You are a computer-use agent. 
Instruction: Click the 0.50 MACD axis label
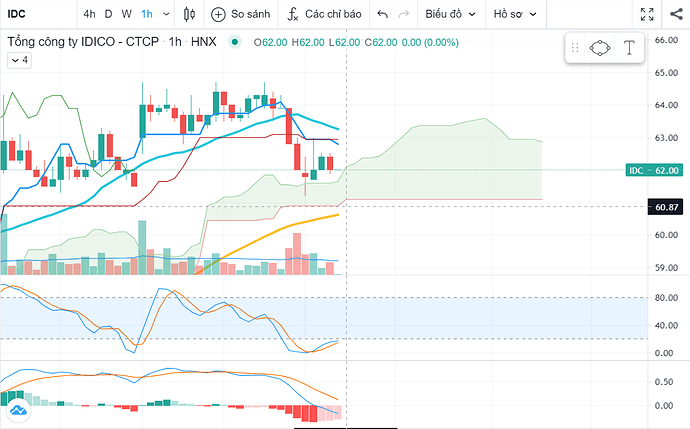click(664, 381)
